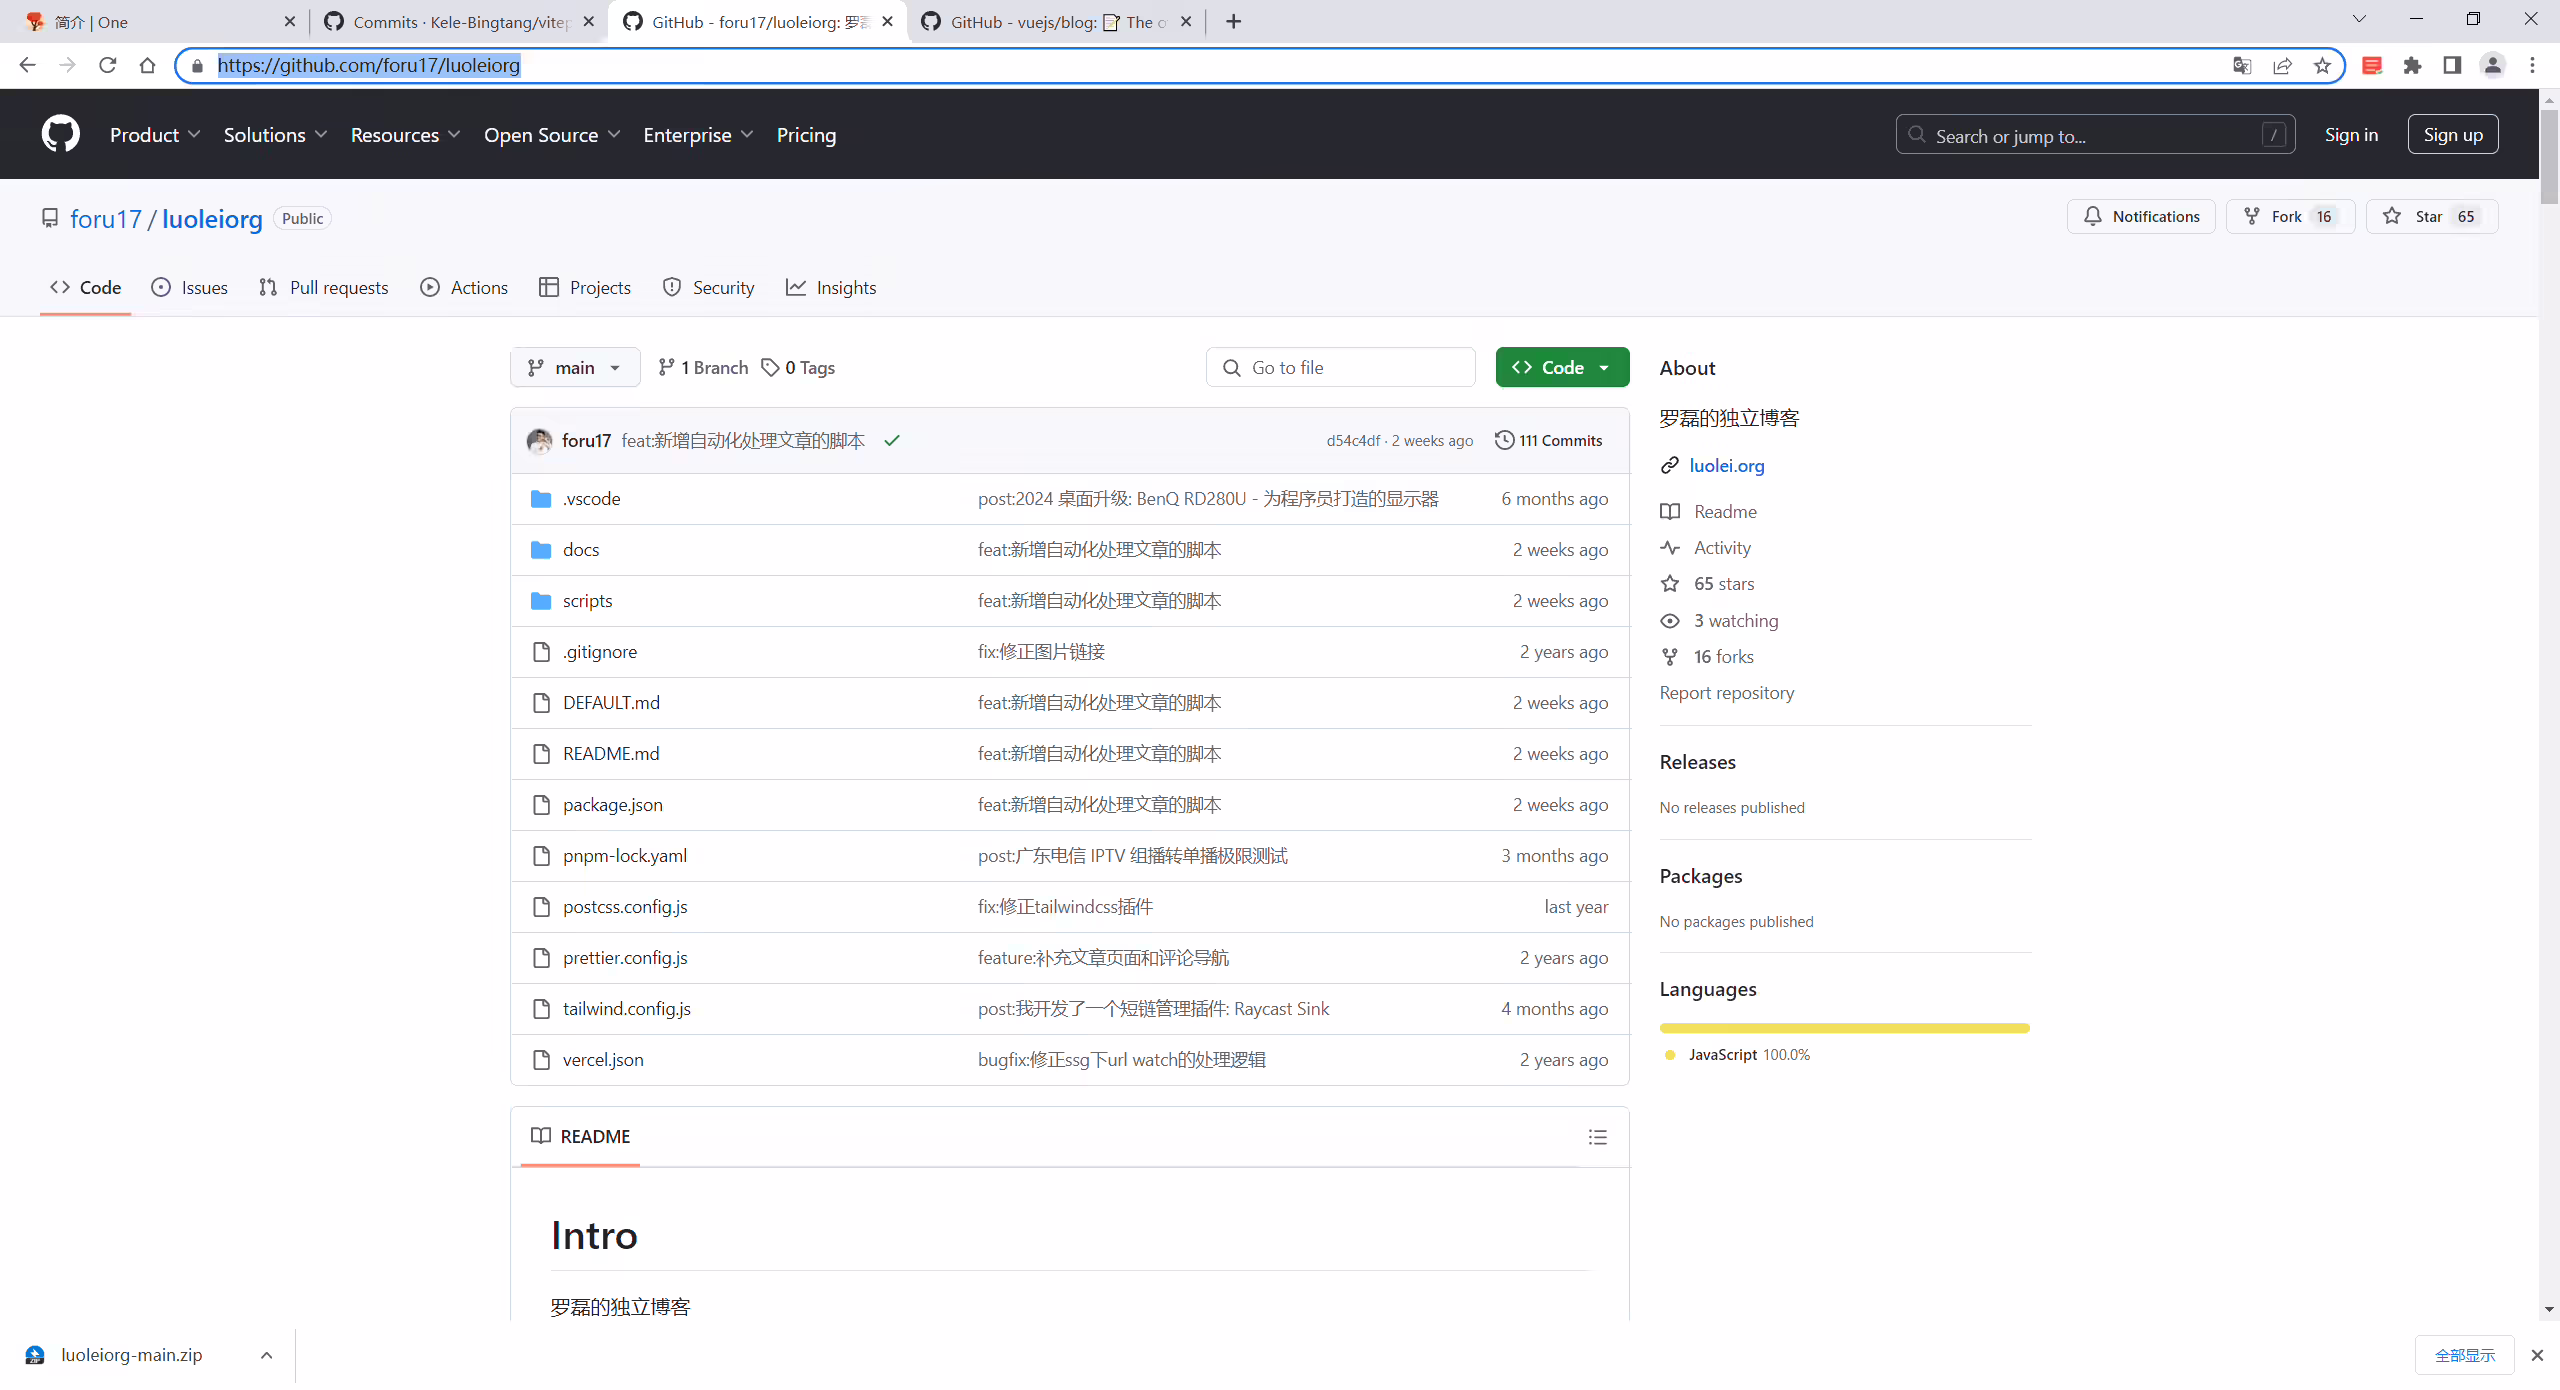Open the translate page icon in address bar

(x=2242, y=65)
